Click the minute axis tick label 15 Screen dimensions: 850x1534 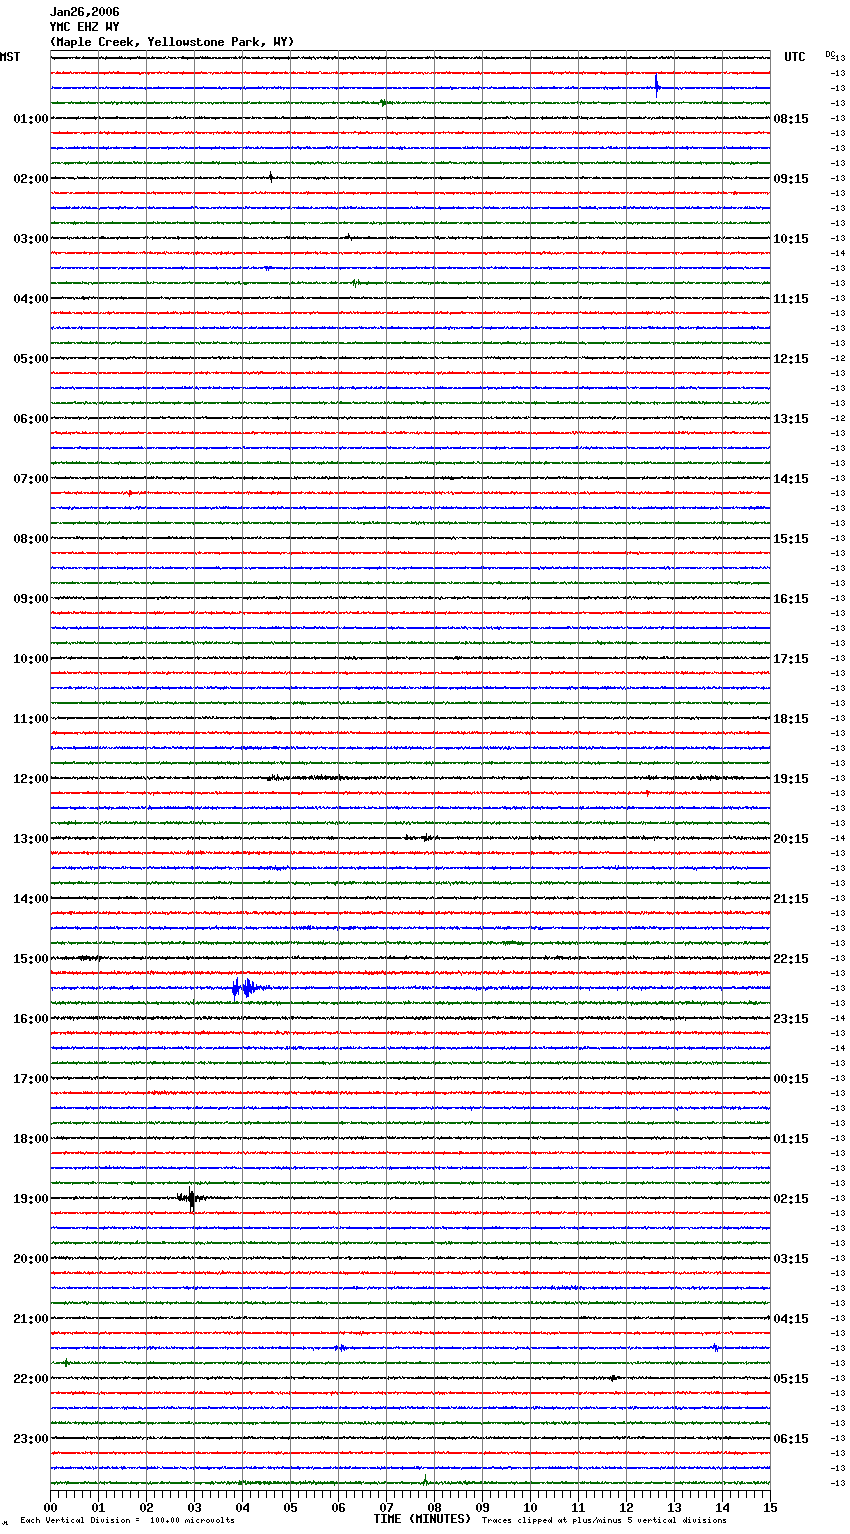tap(770, 1508)
